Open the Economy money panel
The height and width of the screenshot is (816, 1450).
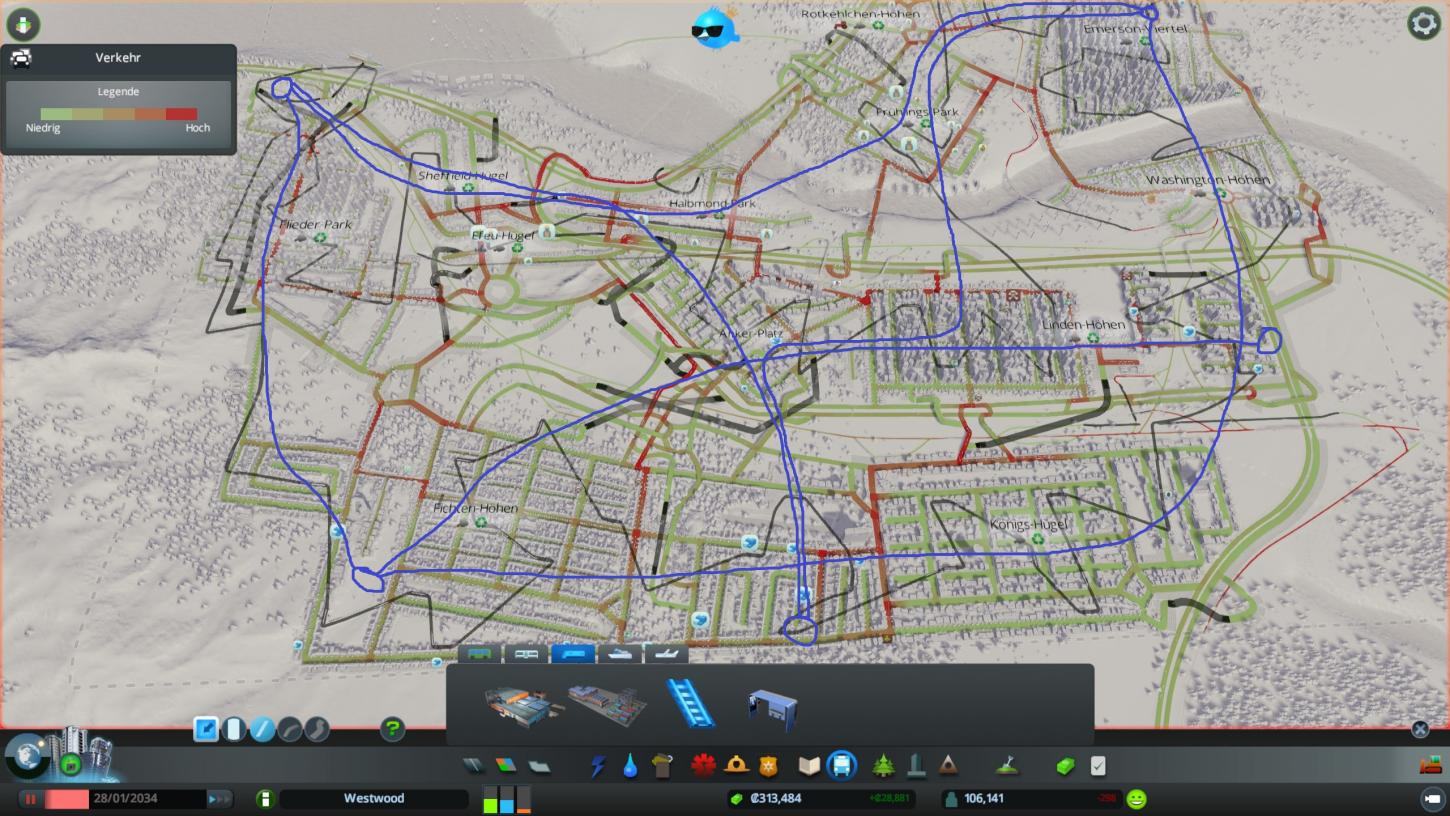1065,766
